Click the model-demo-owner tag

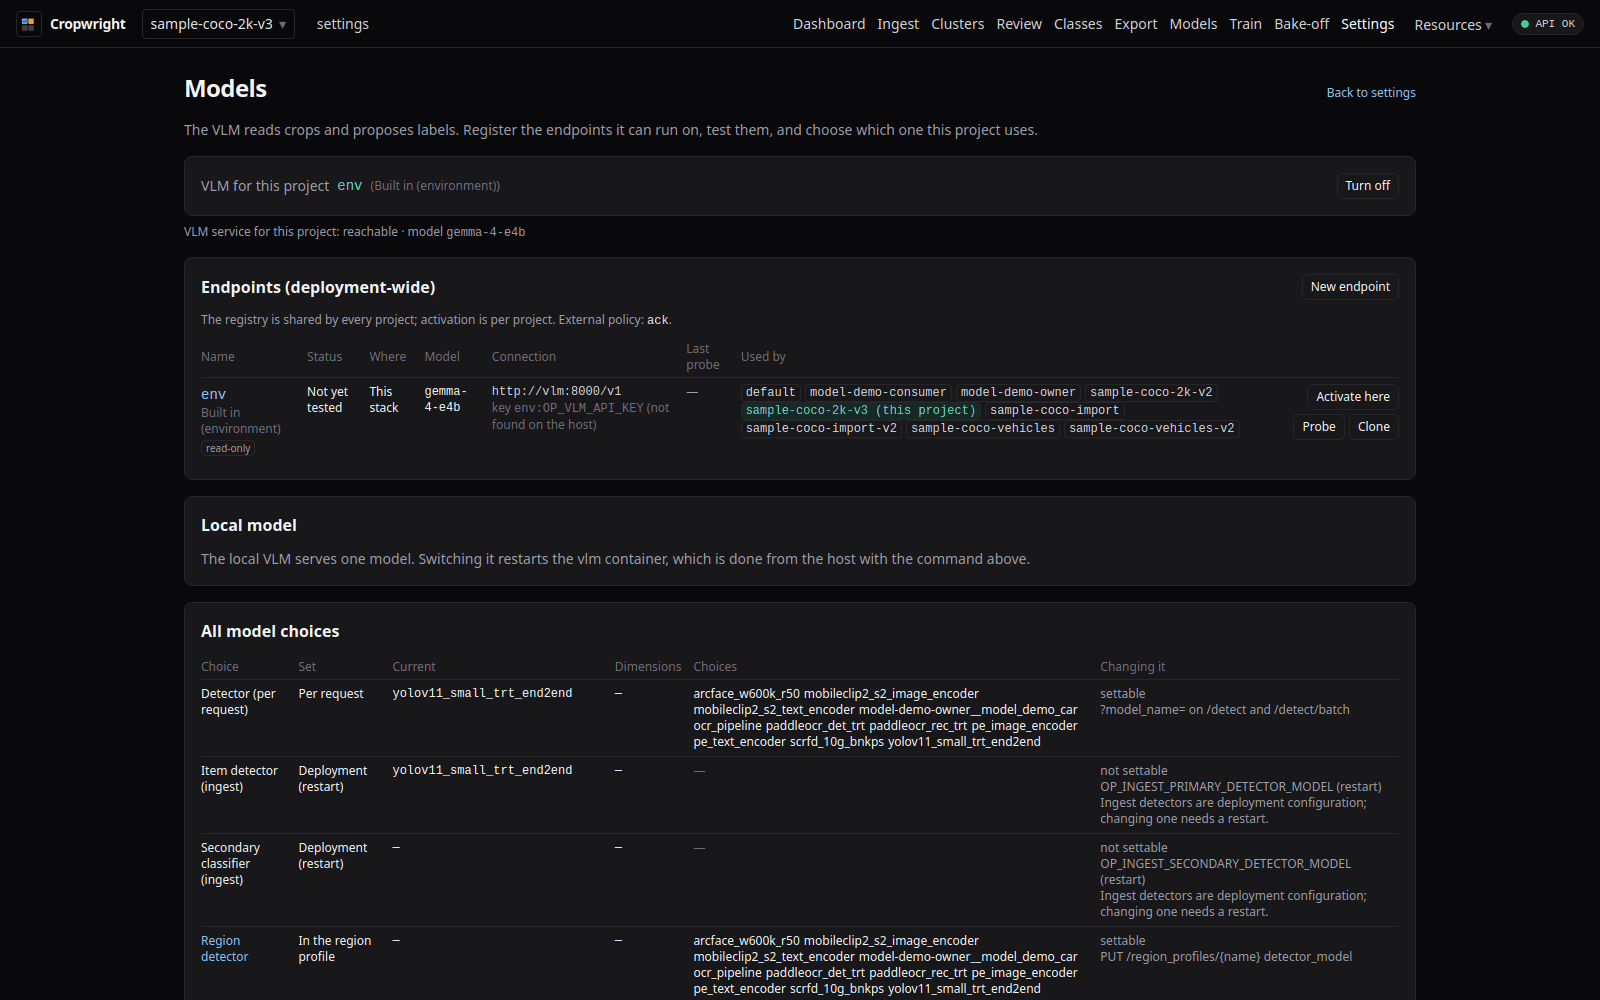tap(1018, 392)
